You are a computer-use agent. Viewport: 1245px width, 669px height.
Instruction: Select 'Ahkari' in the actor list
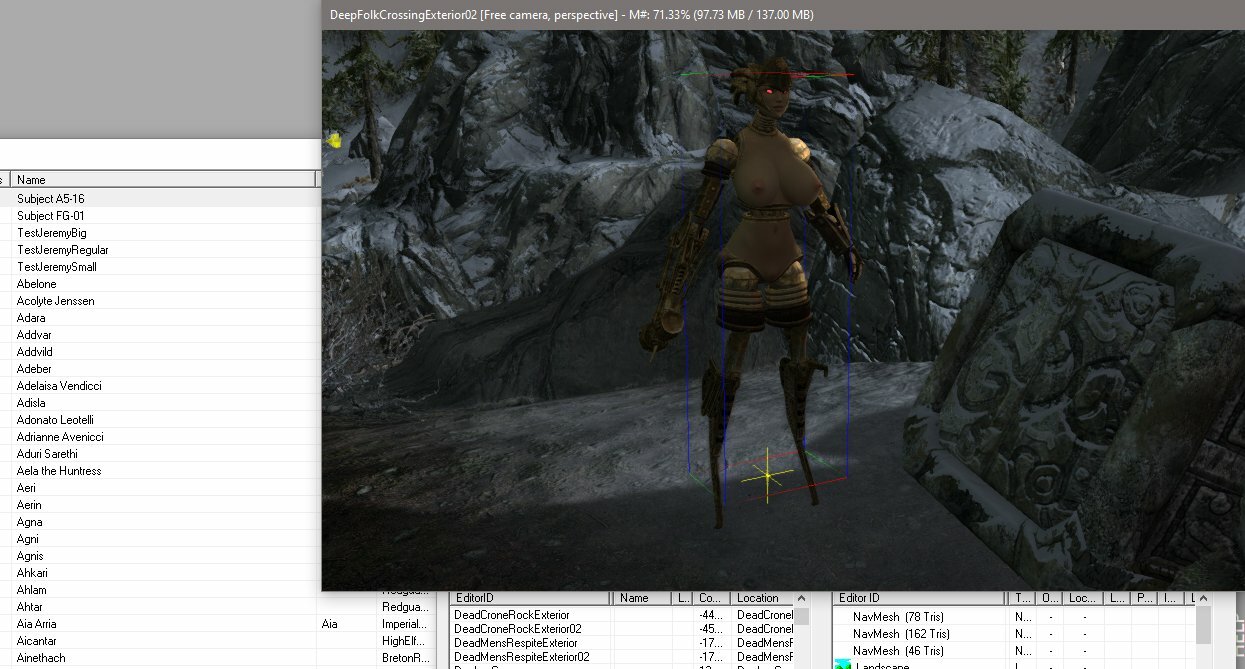tap(32, 573)
